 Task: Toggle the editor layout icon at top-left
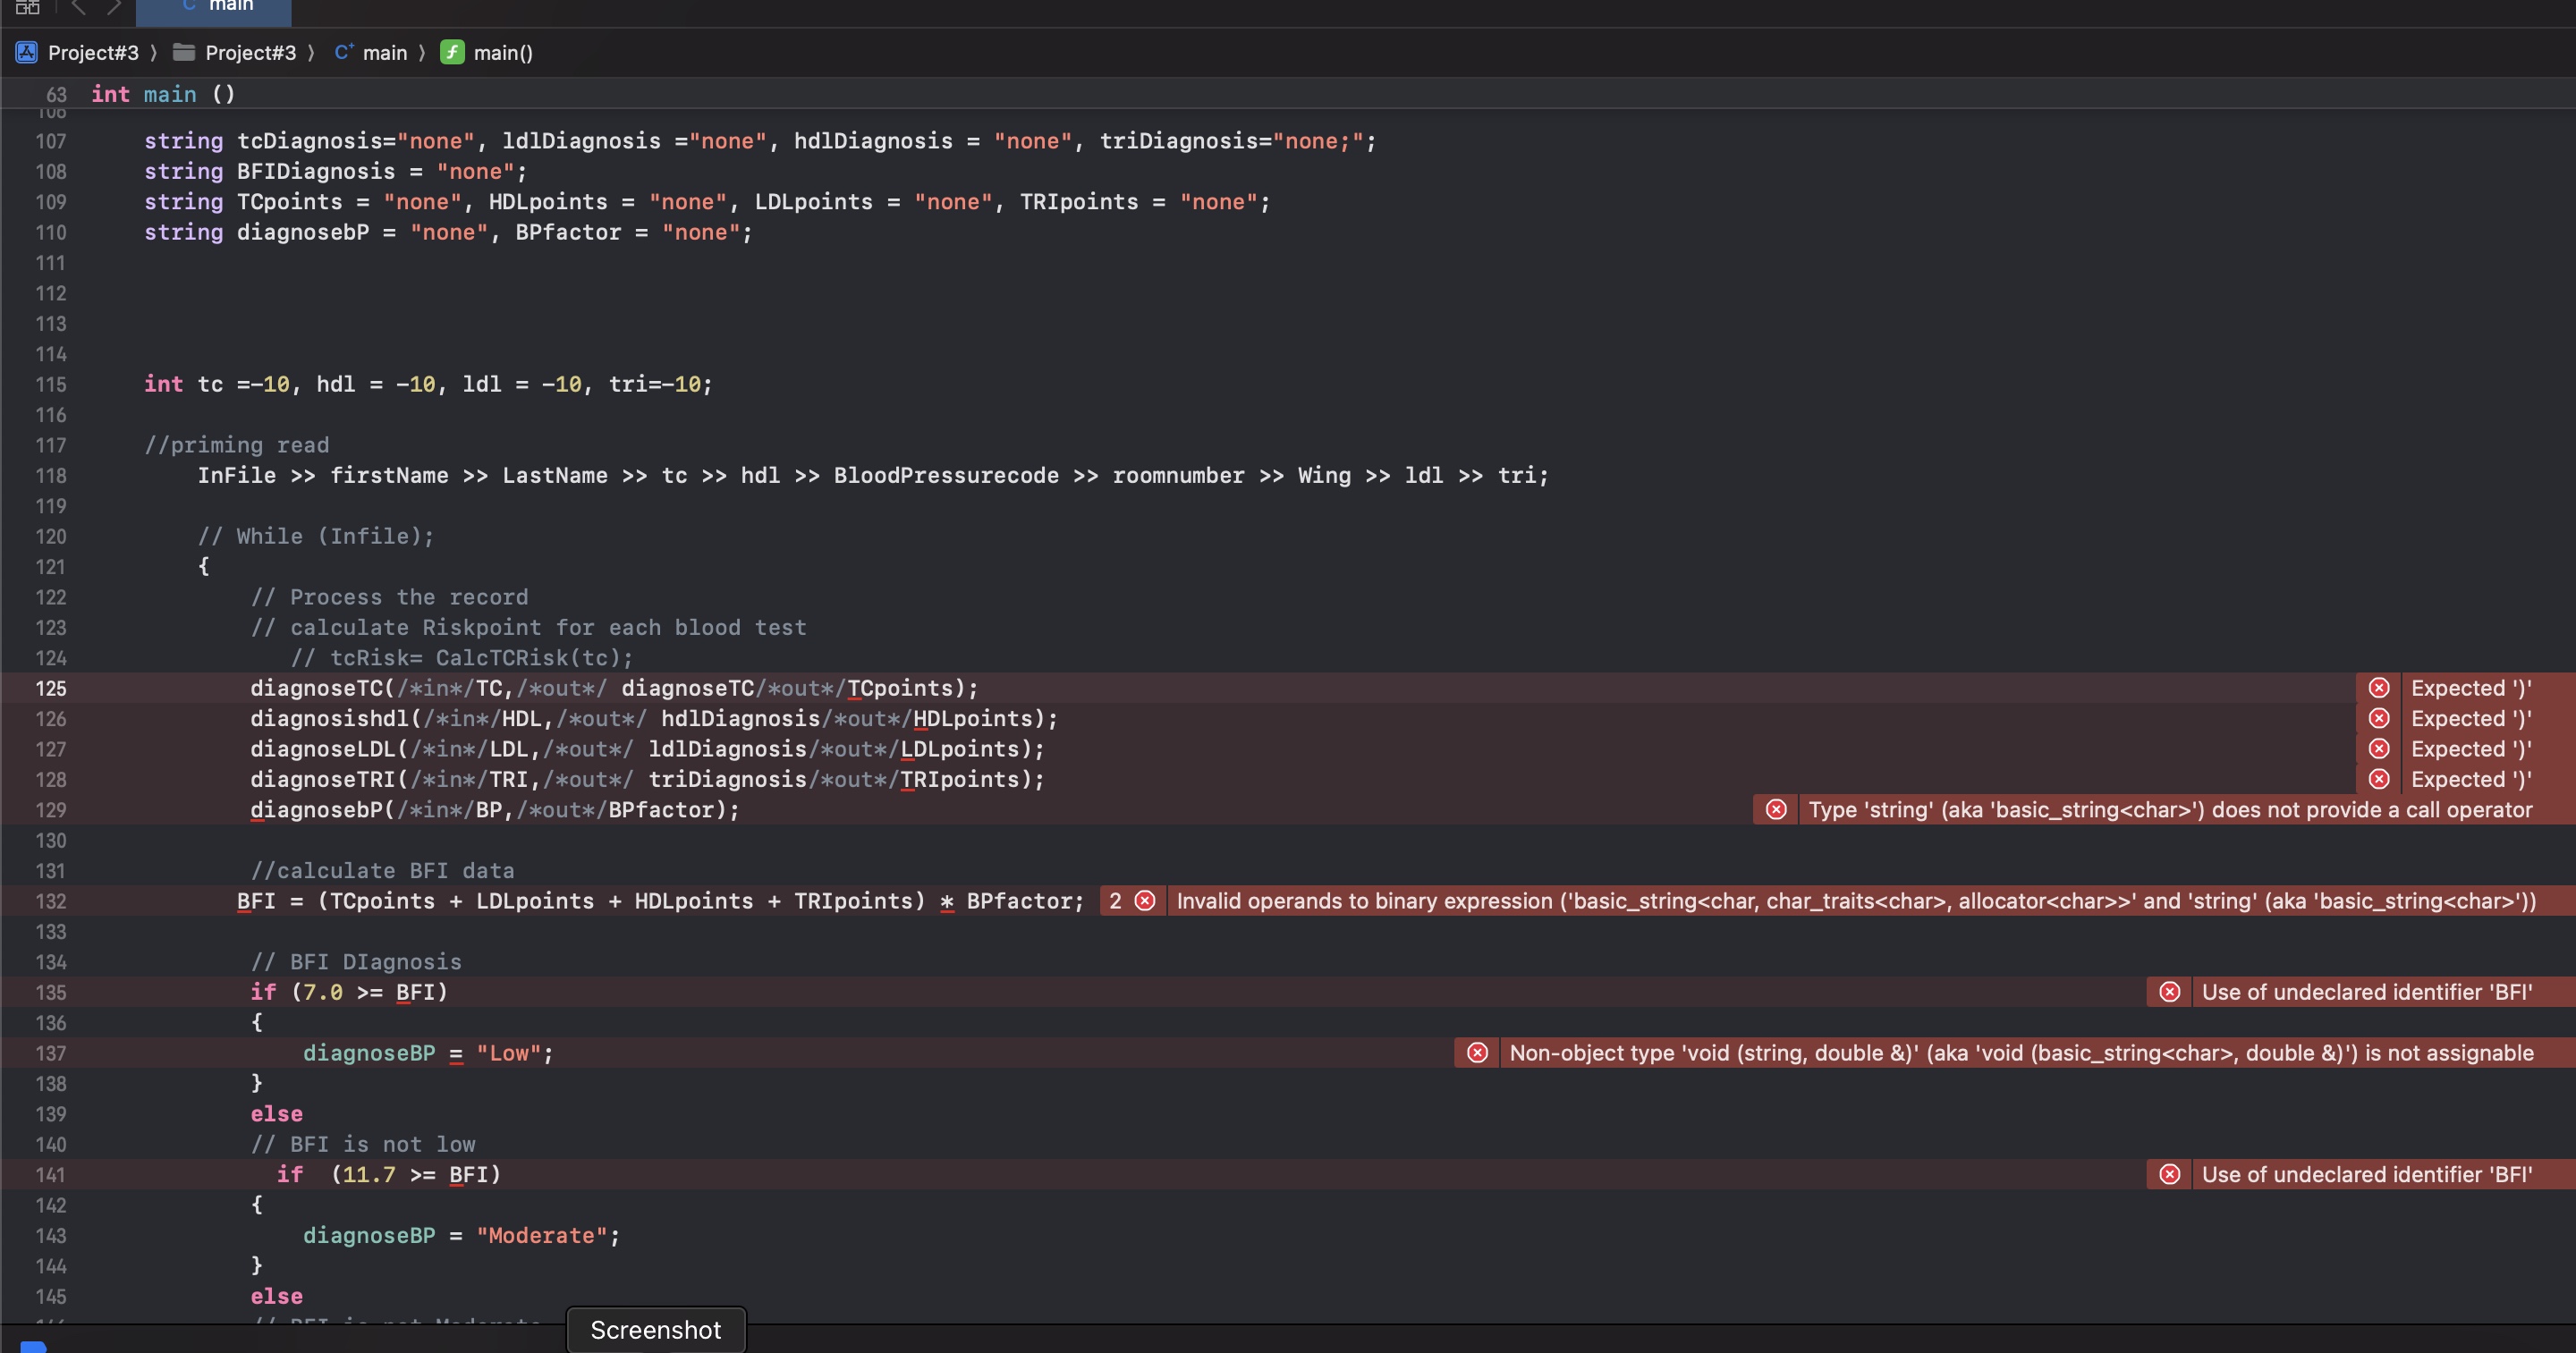[27, 8]
